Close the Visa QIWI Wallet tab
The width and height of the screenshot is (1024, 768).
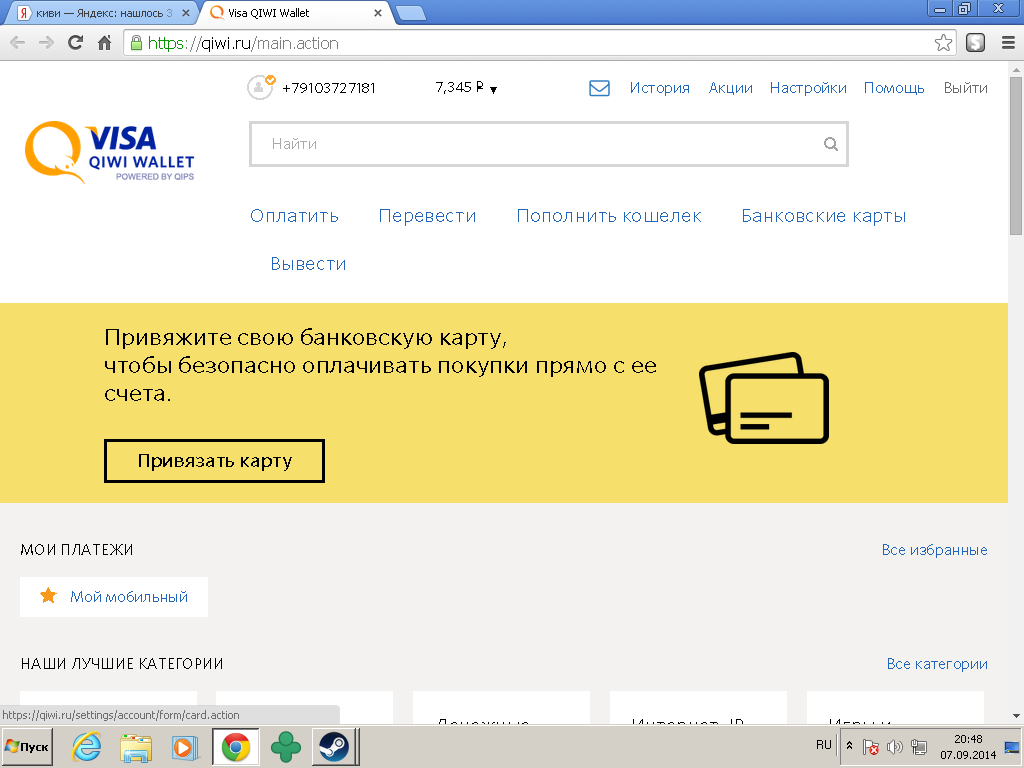coord(377,13)
